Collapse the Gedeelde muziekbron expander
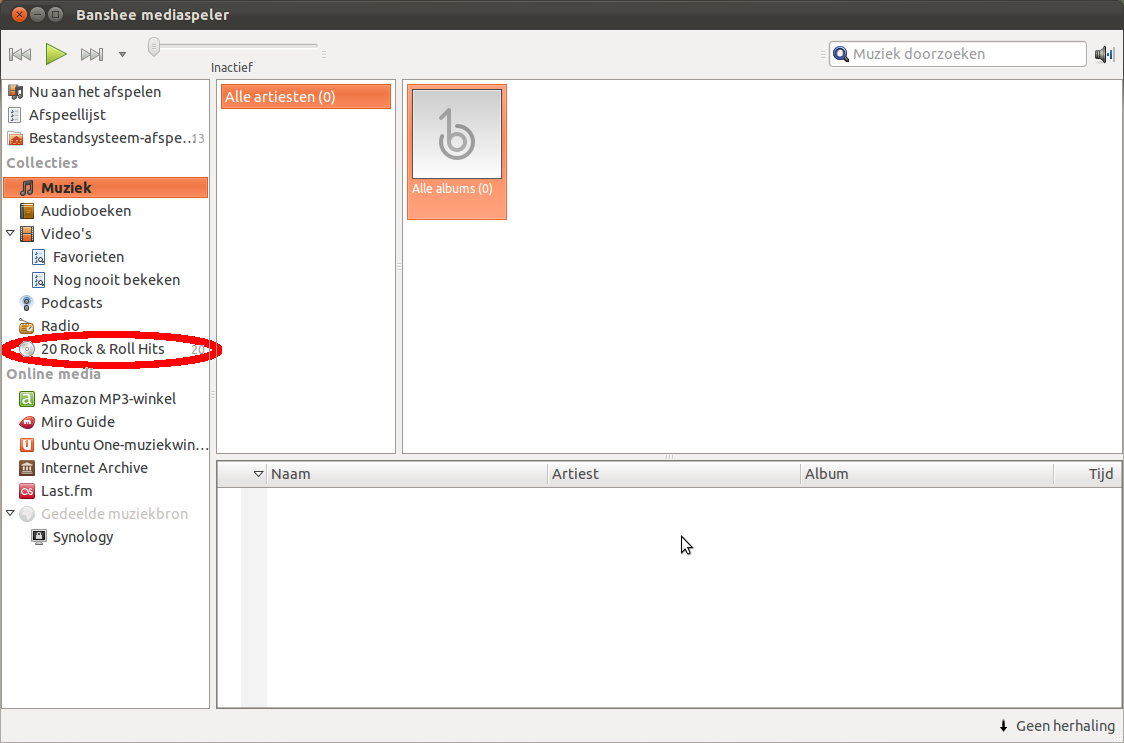 [x=11, y=514]
